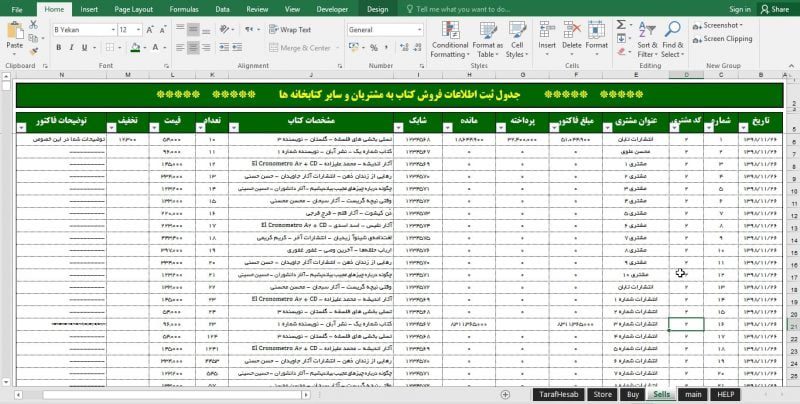Open the HELP sheet tab

point(725,394)
